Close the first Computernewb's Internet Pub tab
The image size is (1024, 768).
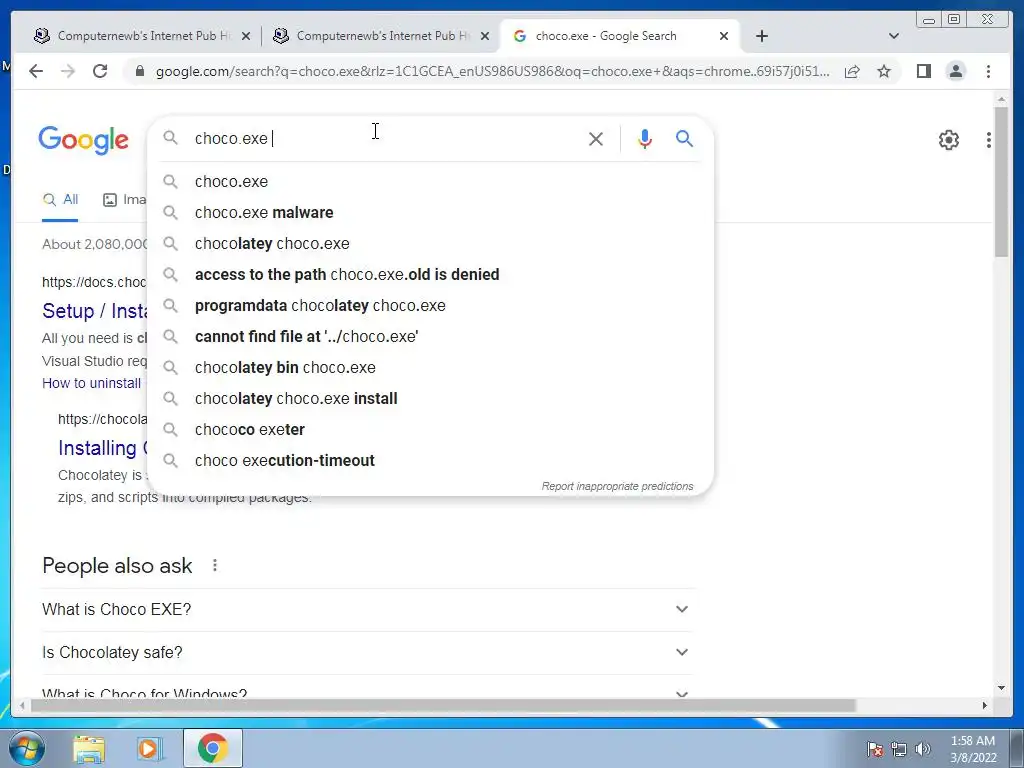click(x=246, y=36)
